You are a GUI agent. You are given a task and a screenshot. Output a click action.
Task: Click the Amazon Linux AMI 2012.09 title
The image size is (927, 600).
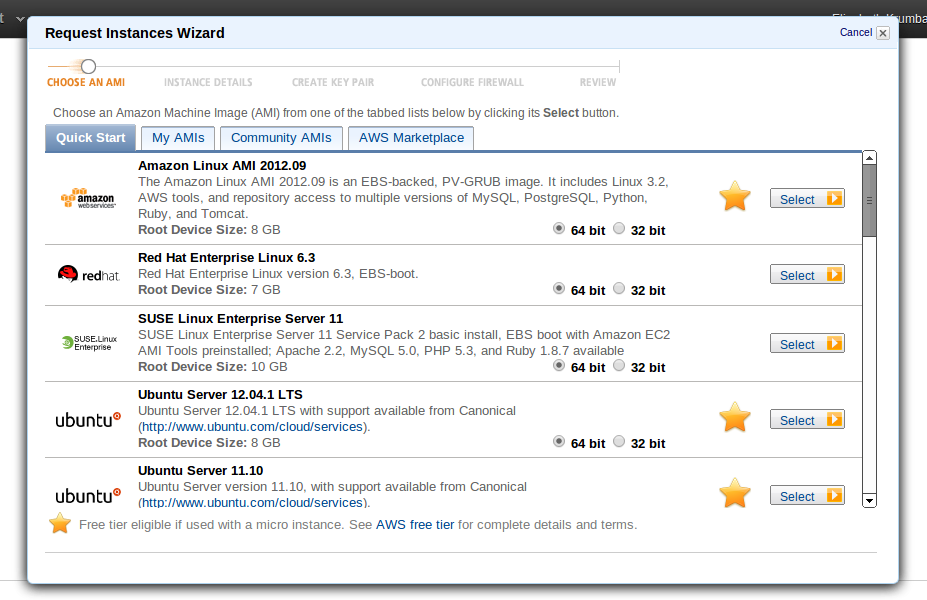(222, 166)
